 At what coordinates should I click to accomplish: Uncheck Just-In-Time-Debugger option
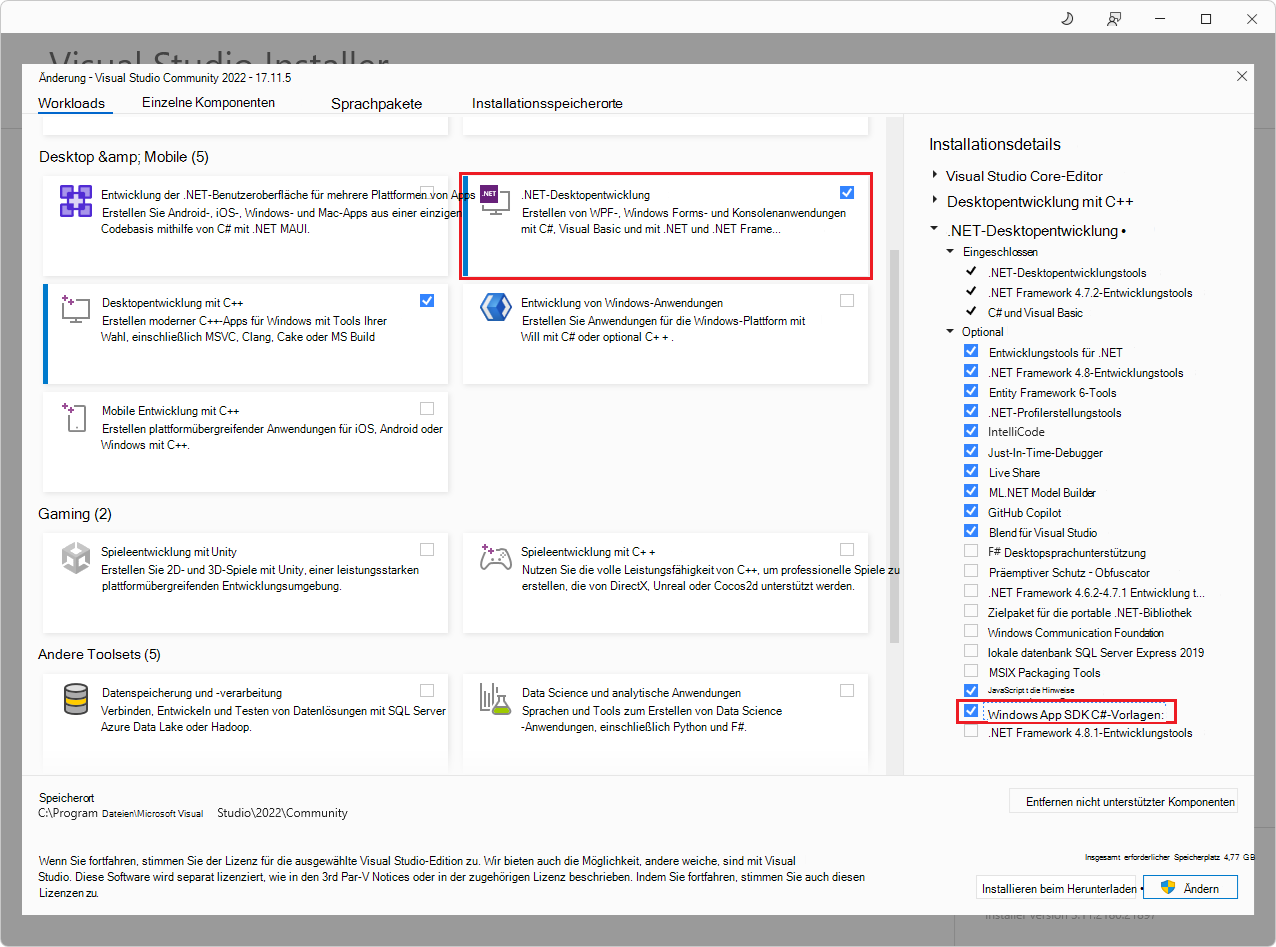click(971, 451)
